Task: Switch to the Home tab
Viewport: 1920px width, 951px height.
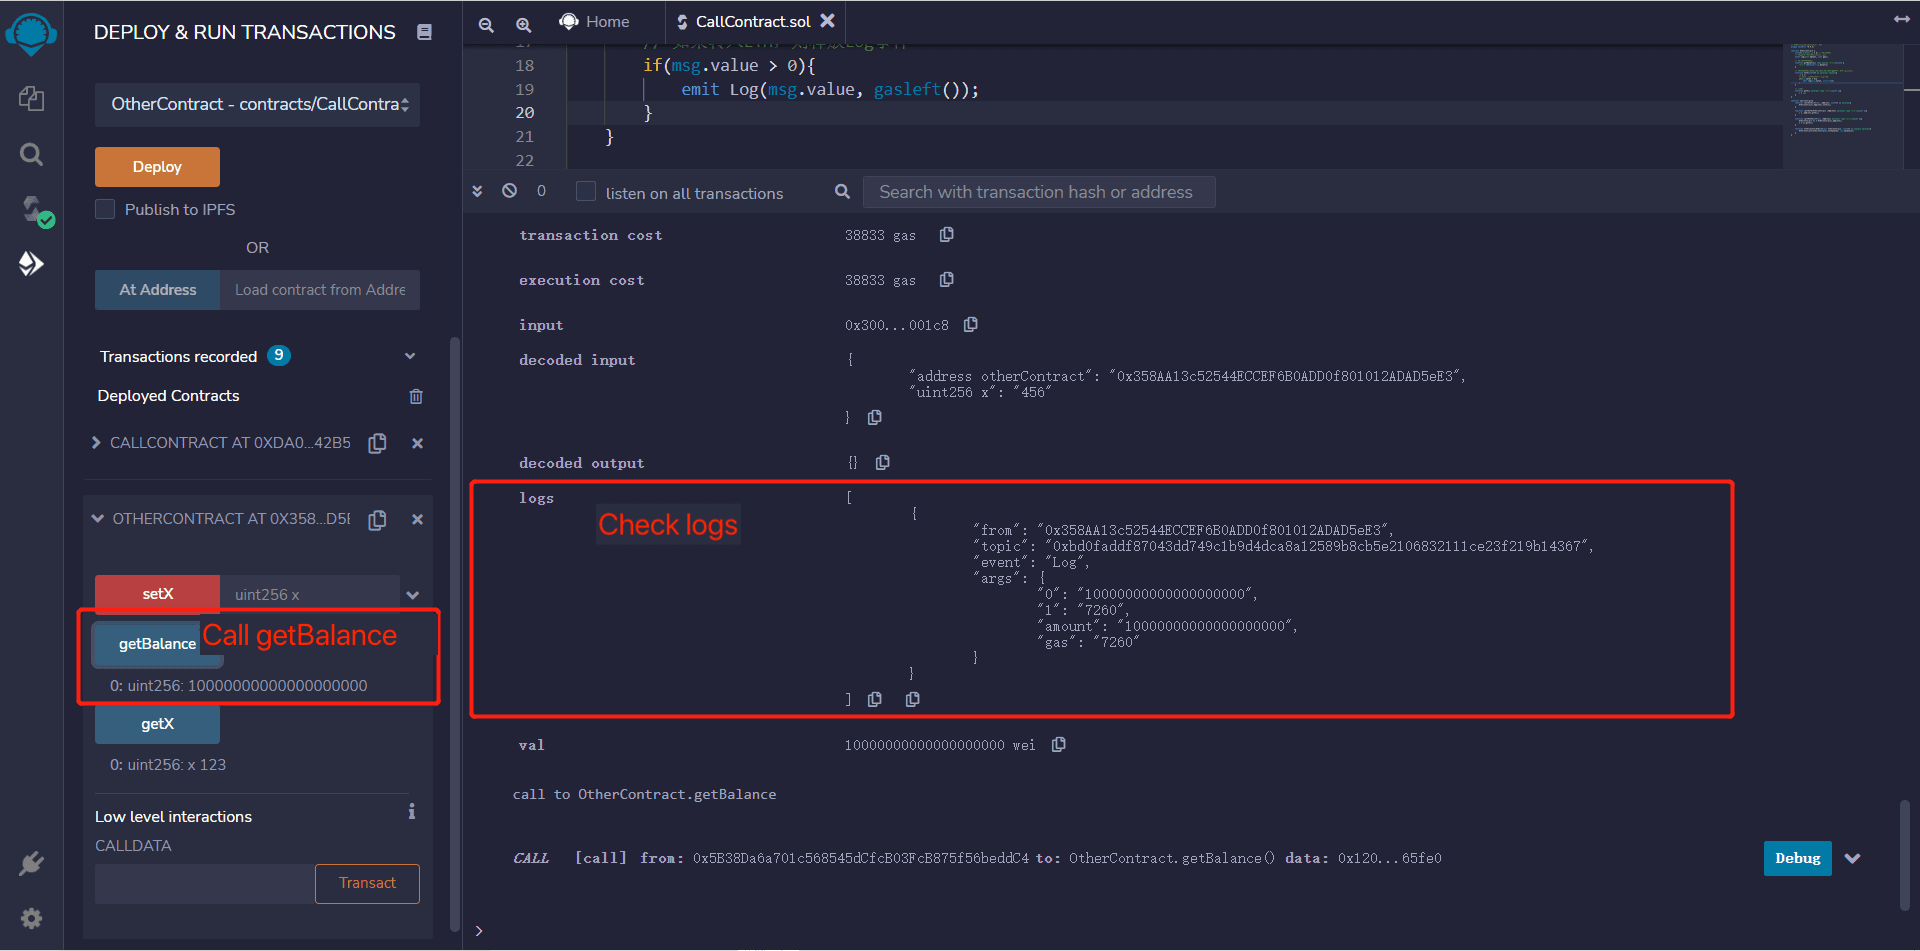Action: tap(595, 22)
